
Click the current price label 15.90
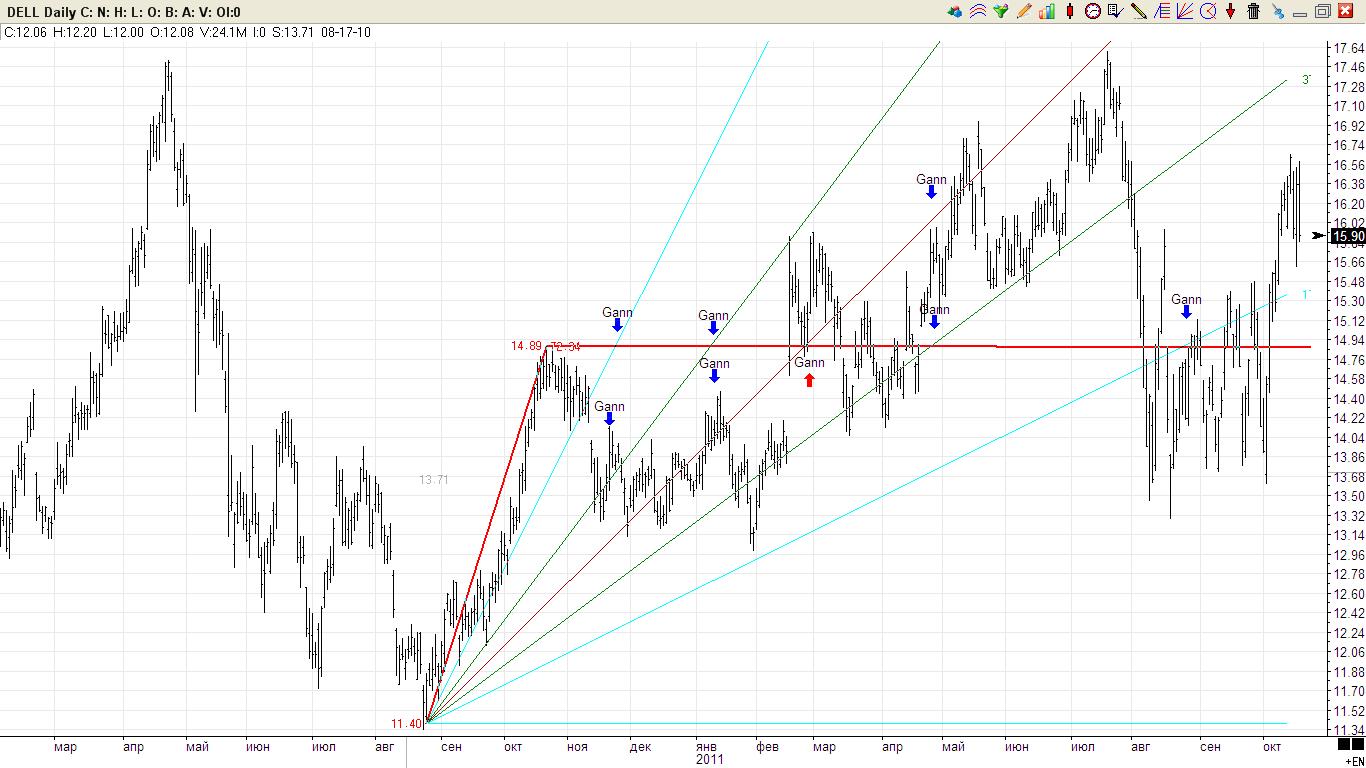coord(1348,236)
